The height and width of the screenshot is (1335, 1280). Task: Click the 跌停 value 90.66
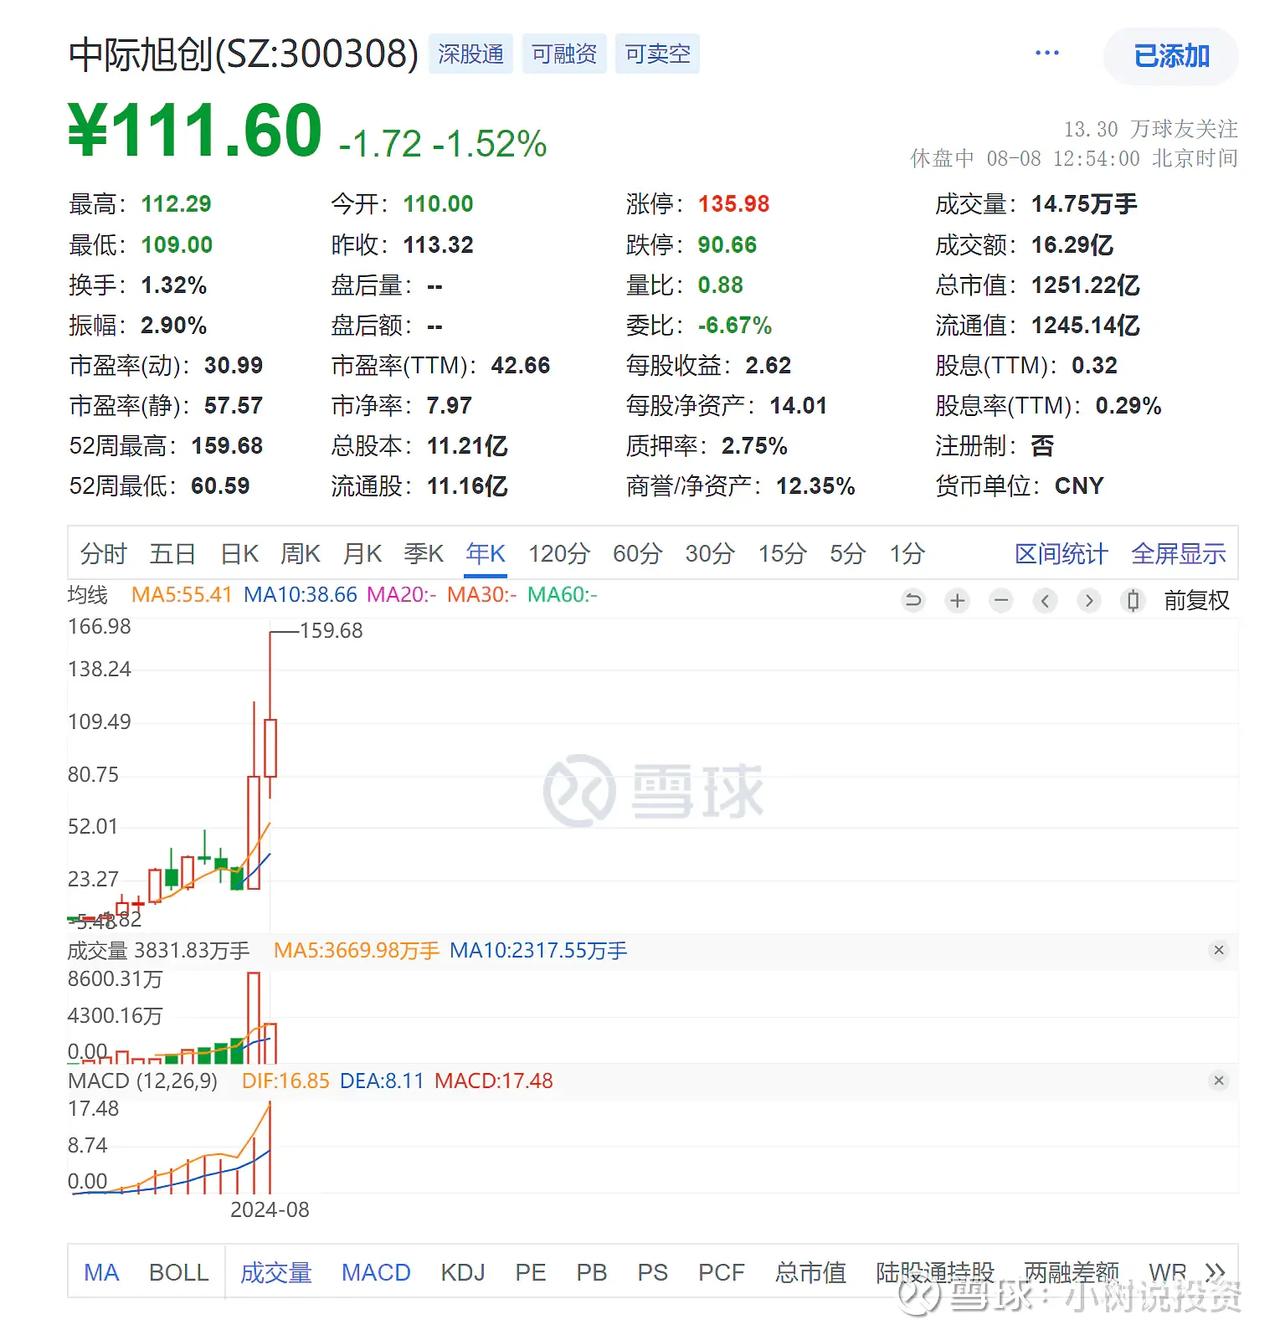[727, 245]
